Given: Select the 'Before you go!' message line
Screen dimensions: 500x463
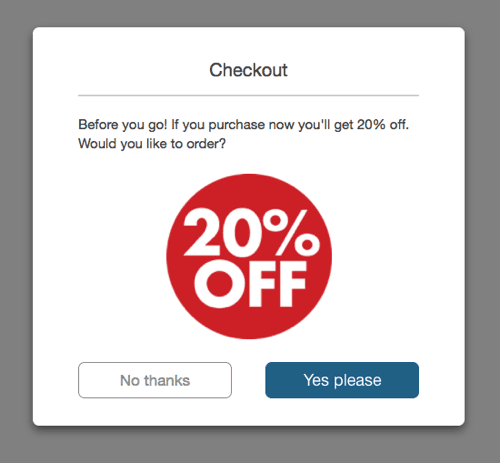Looking at the screenshot, I should tap(243, 125).
